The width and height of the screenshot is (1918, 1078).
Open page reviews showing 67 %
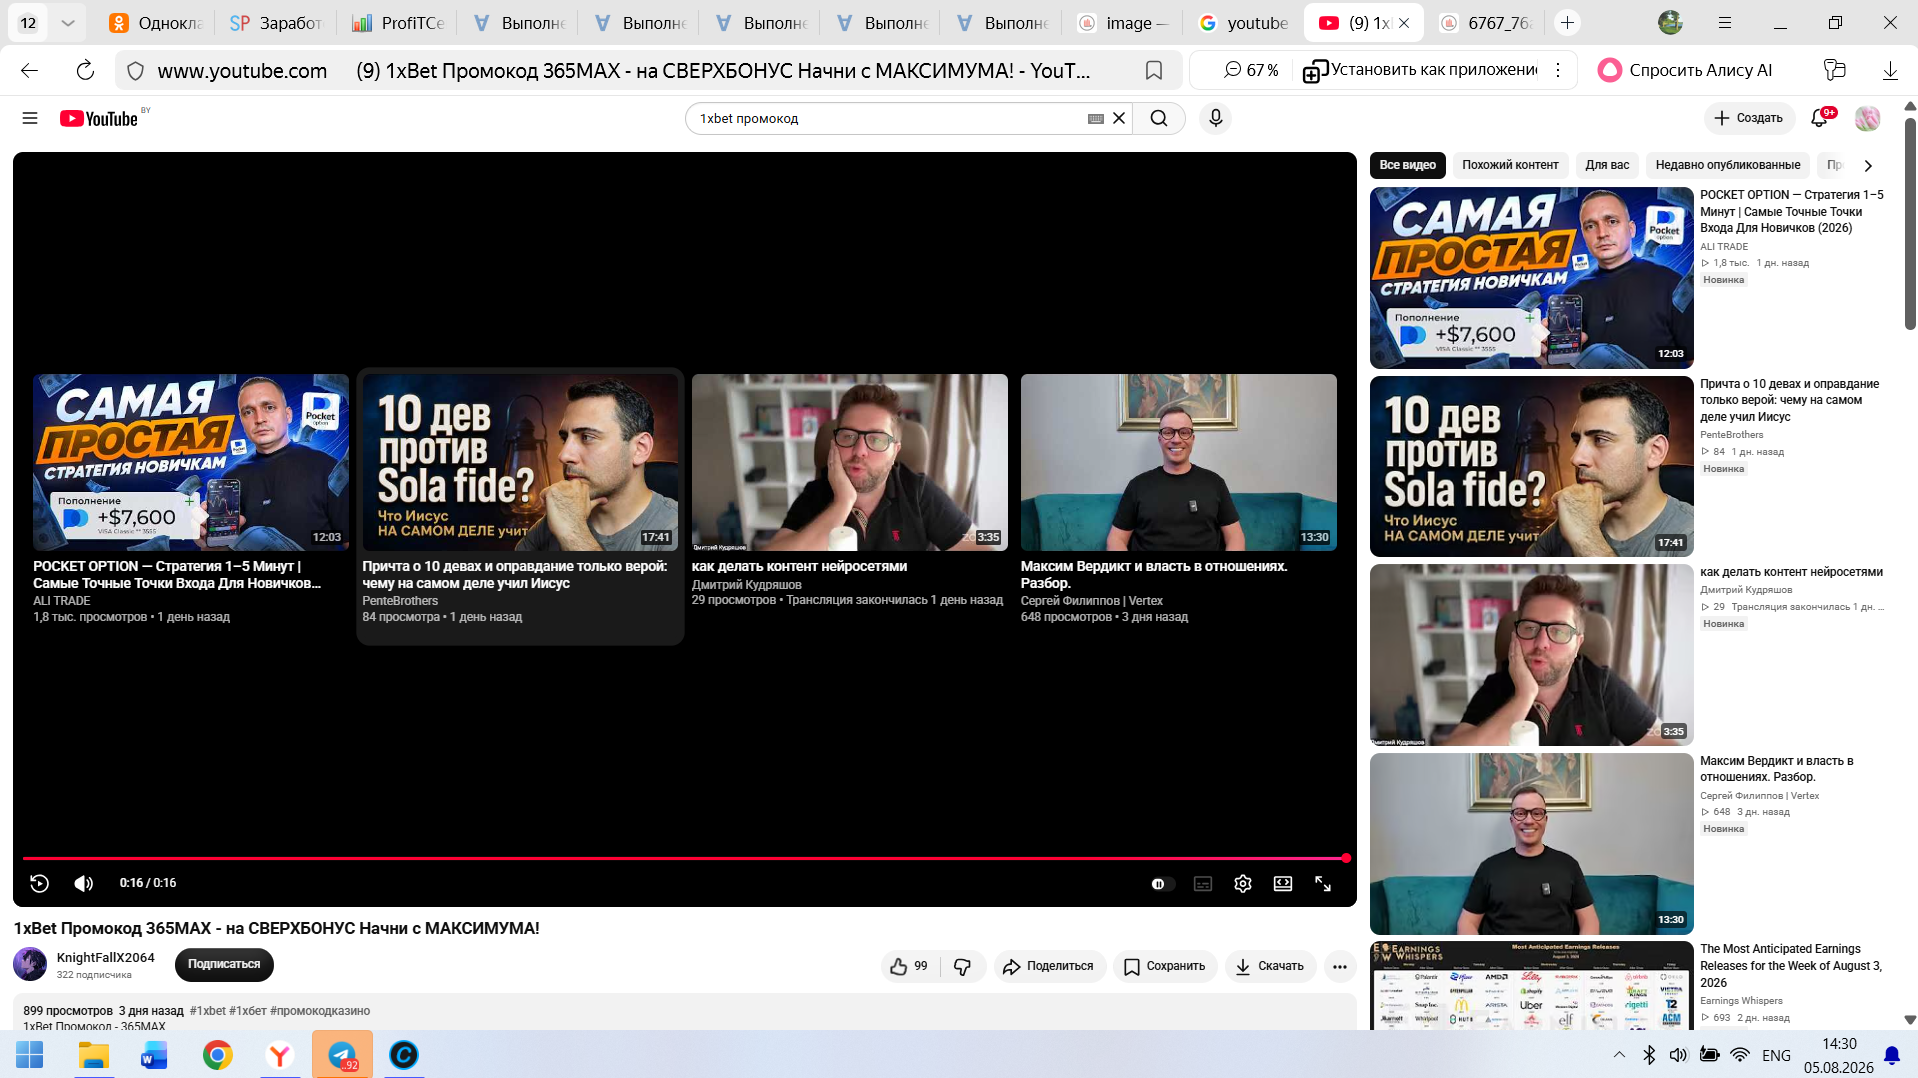coord(1251,70)
